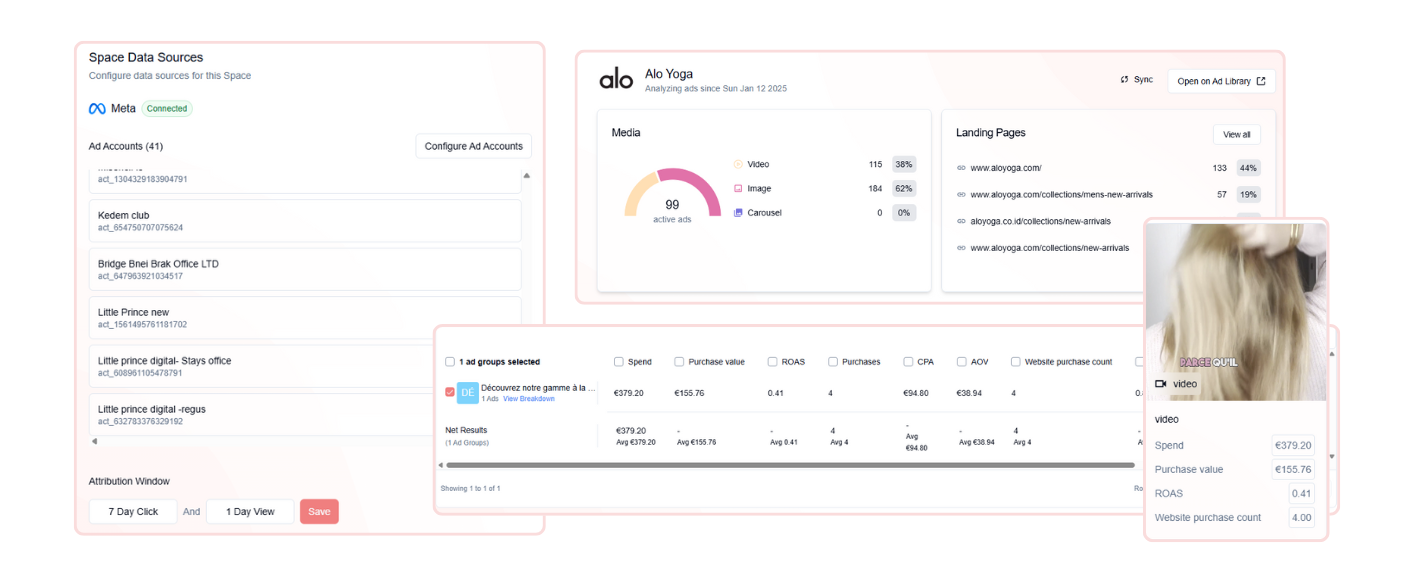Screen dimensions: 1414x583
Task: Click the 38% Video share badge
Action: 904,164
